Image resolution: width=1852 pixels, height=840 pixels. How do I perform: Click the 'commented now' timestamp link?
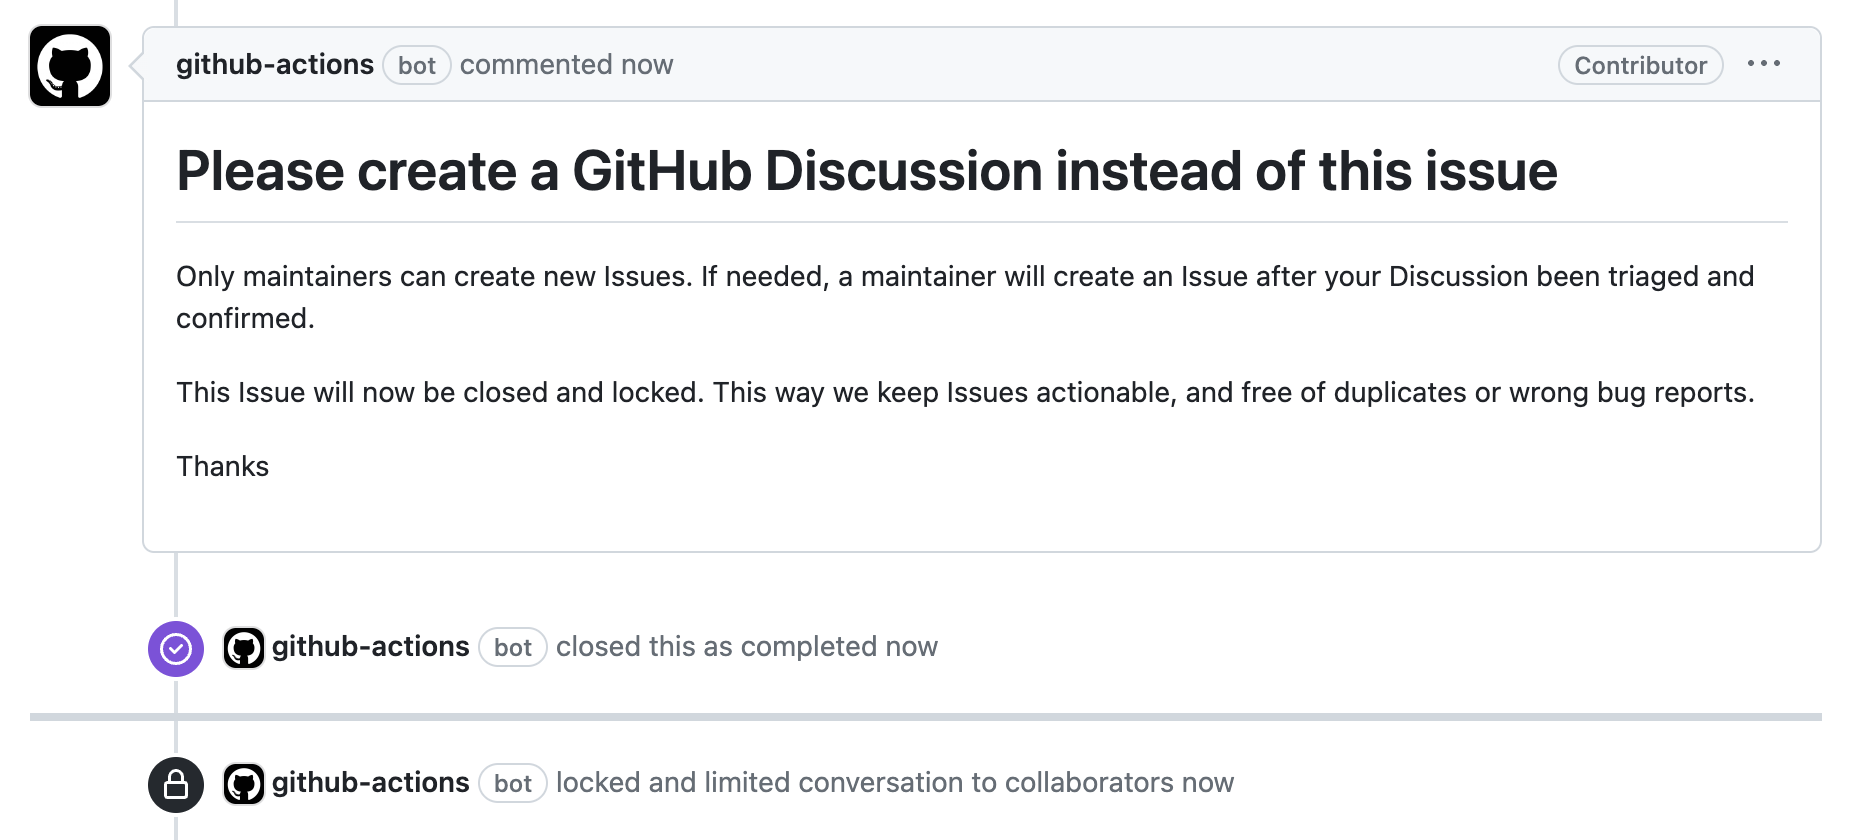pos(566,64)
